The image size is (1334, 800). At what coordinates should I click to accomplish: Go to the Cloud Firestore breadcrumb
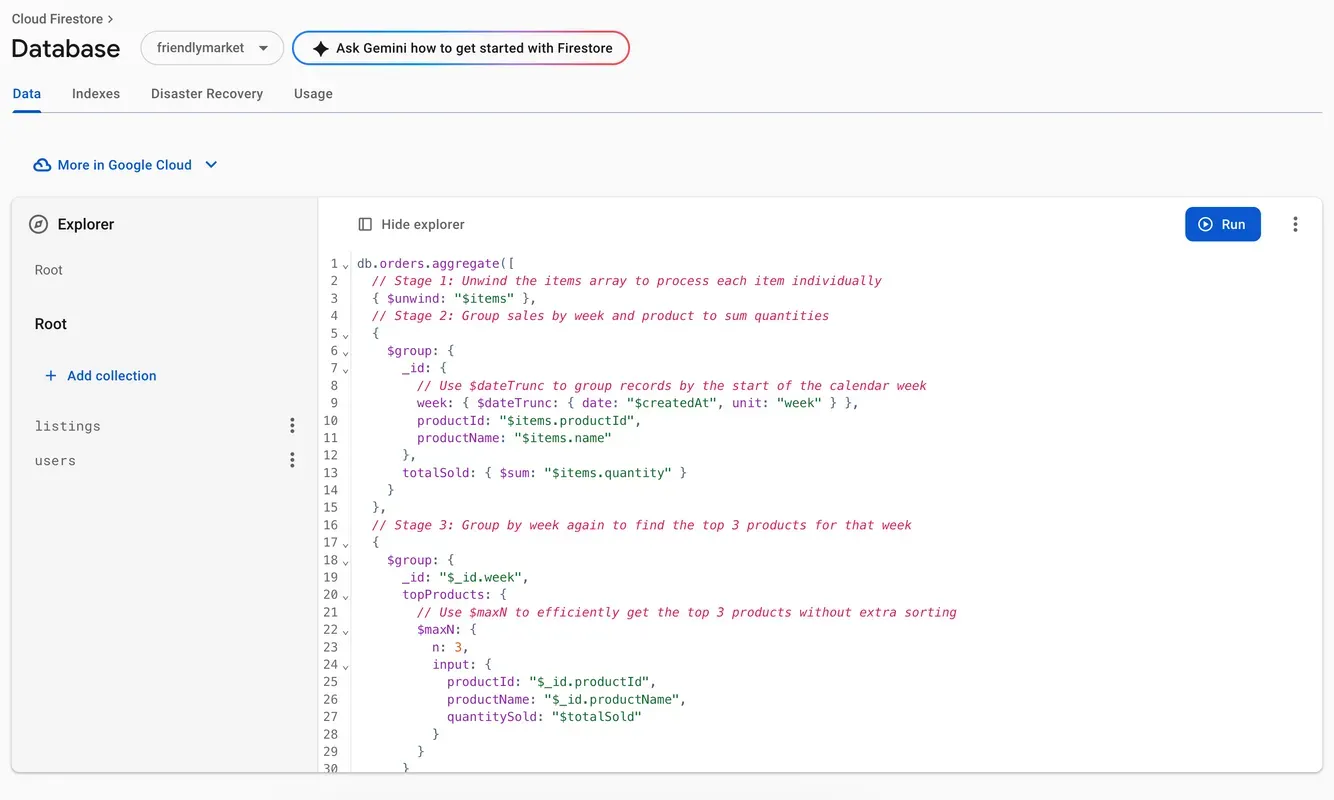56,19
